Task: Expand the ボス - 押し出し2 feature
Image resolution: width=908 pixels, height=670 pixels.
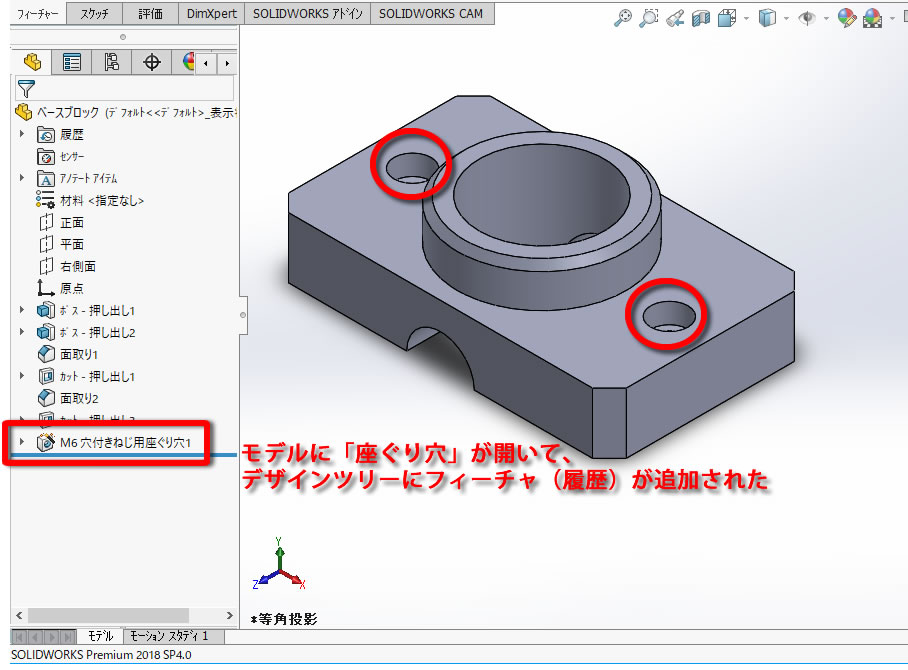Action: point(22,332)
